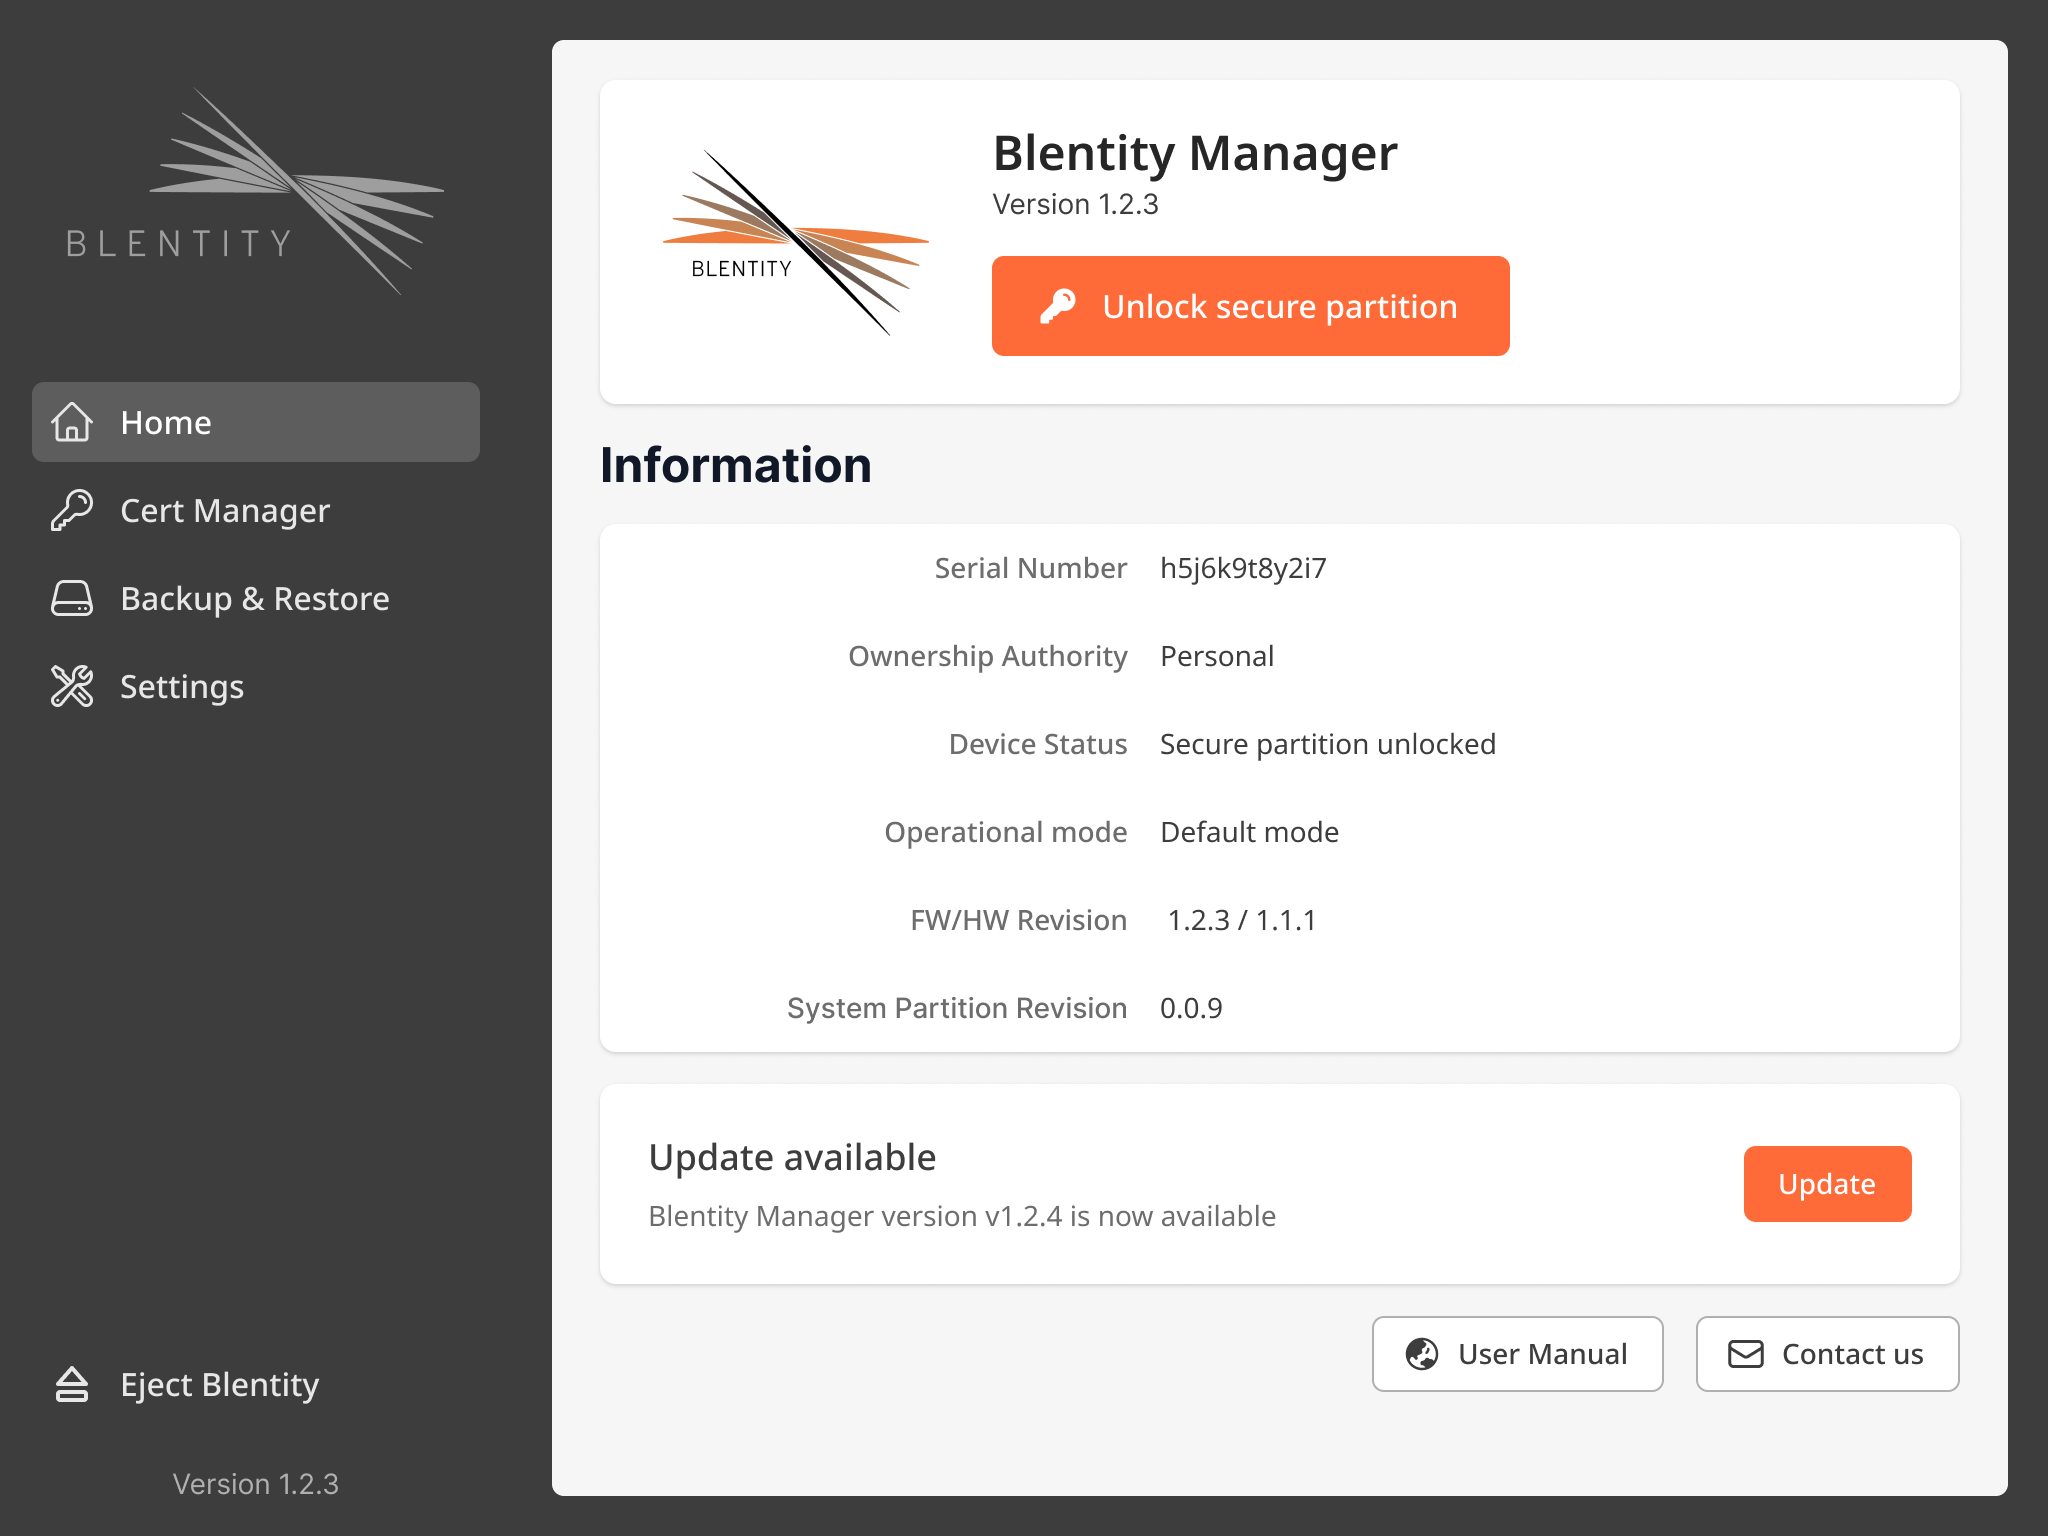
Task: Click the Eject Blentity eject icon
Action: click(x=72, y=1385)
